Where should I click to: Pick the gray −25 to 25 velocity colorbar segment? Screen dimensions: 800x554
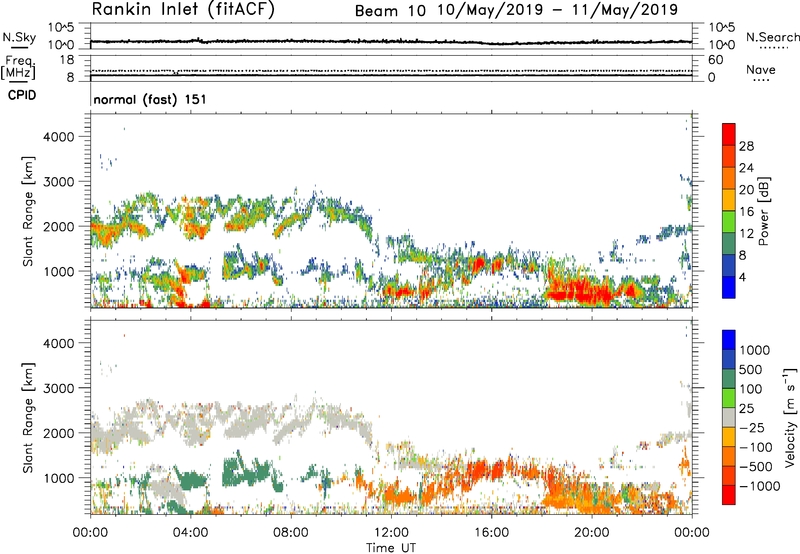(729, 418)
